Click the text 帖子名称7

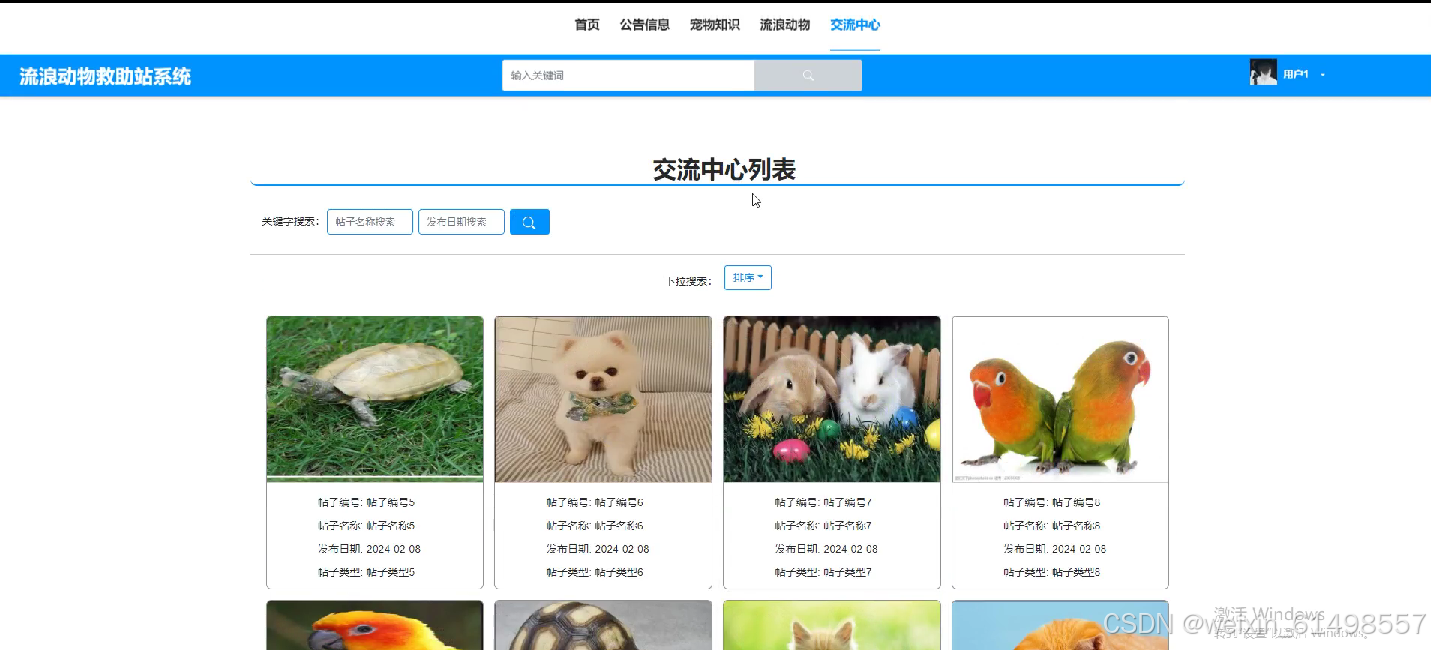click(x=848, y=526)
